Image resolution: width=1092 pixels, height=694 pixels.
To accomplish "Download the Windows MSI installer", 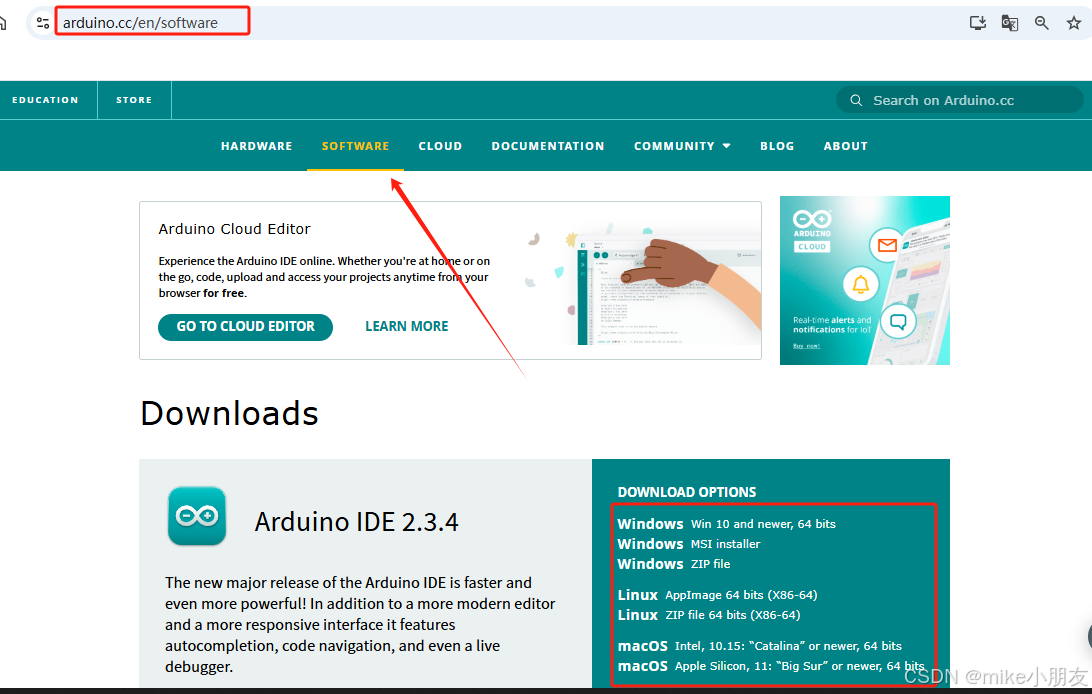I will click(x=689, y=544).
